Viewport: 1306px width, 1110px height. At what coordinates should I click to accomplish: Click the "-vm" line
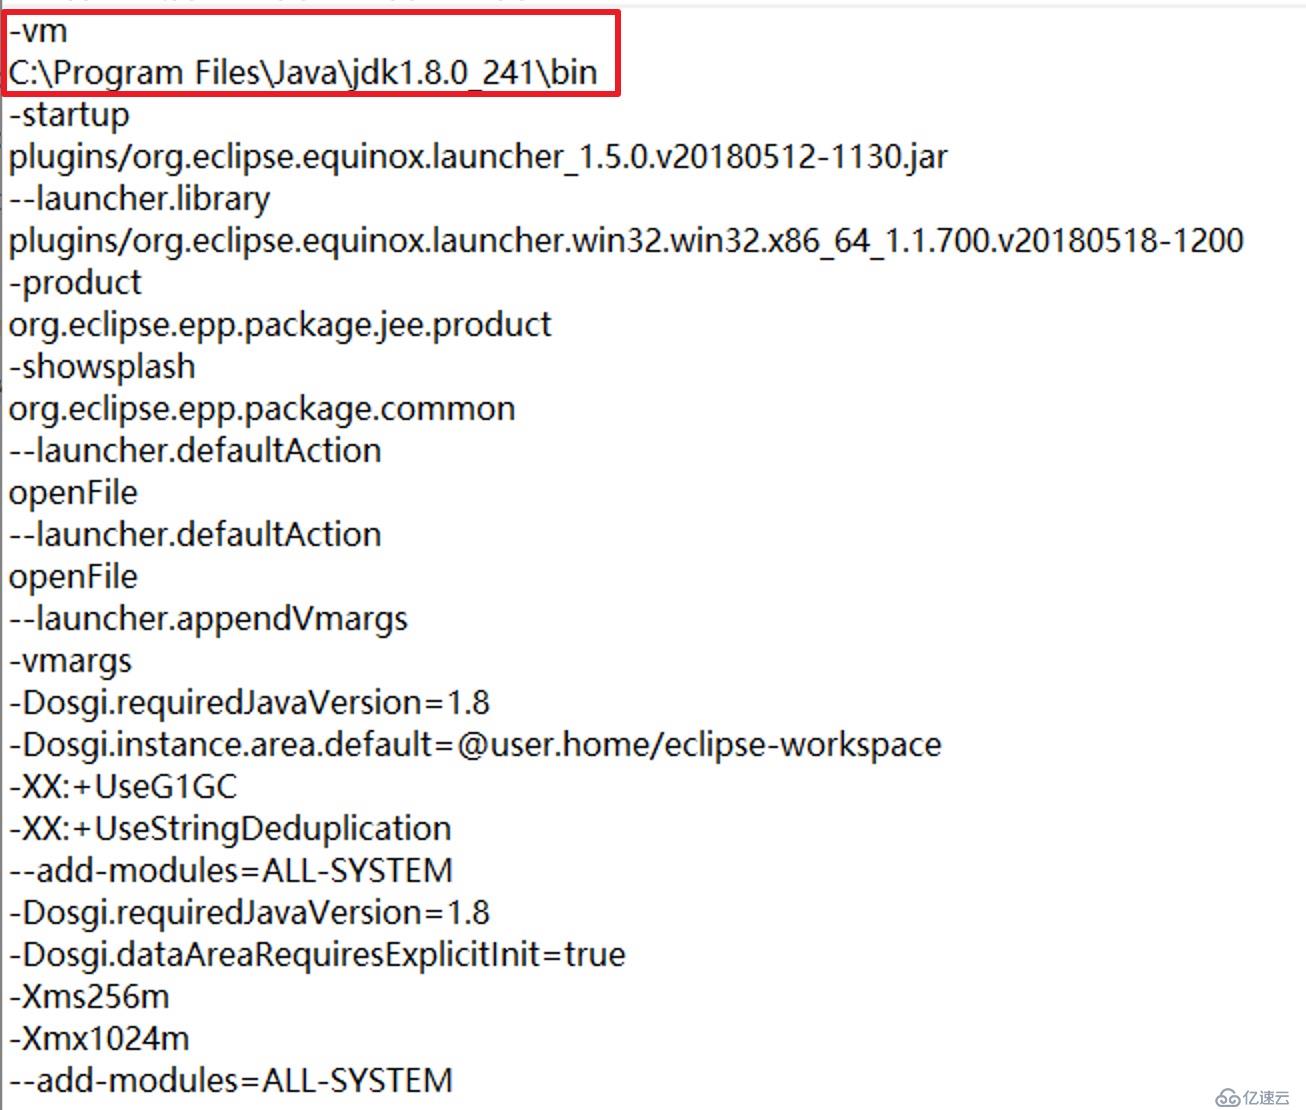click(x=38, y=31)
